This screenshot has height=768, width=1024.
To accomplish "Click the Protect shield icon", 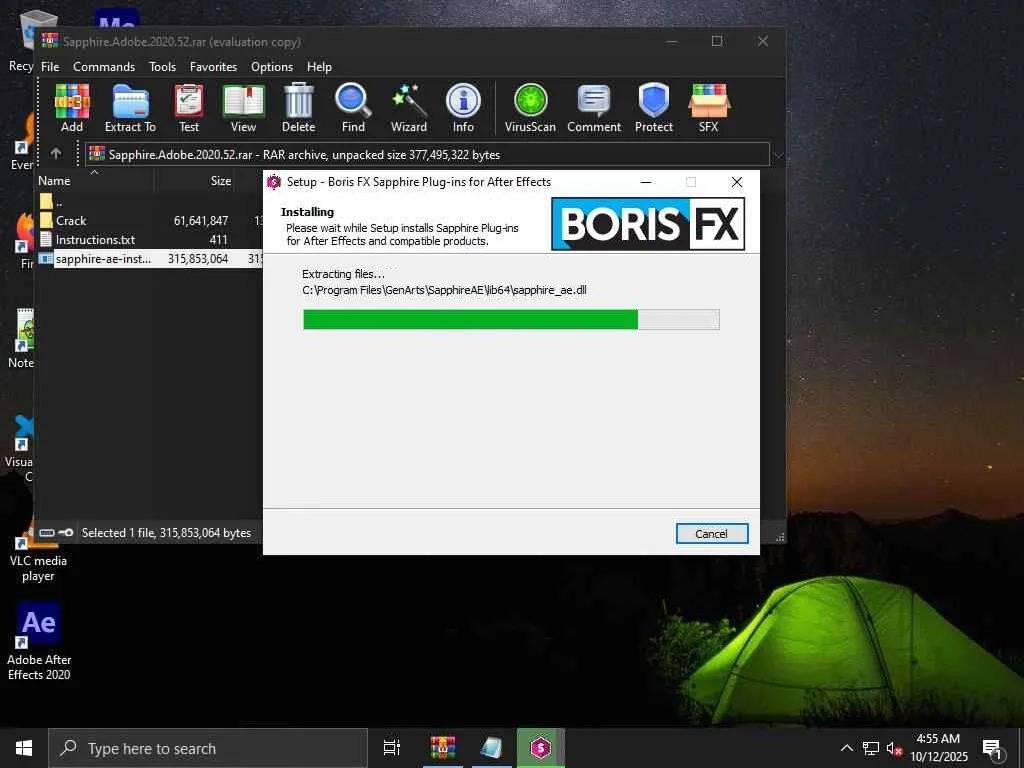I will coord(654,108).
